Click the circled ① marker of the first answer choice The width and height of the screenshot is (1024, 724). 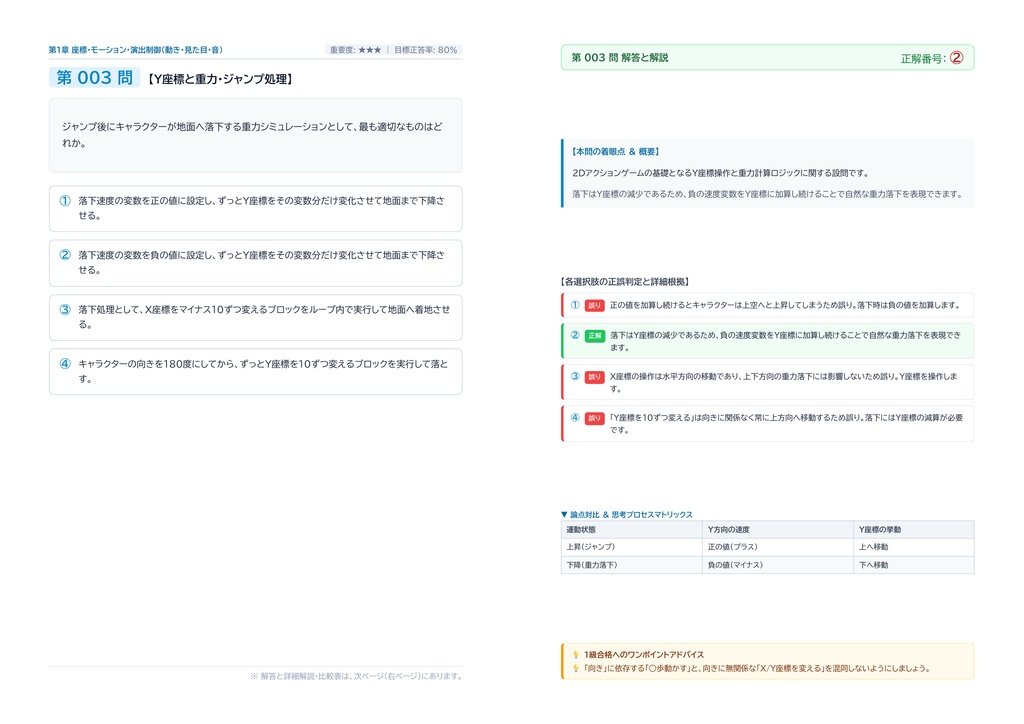point(65,200)
